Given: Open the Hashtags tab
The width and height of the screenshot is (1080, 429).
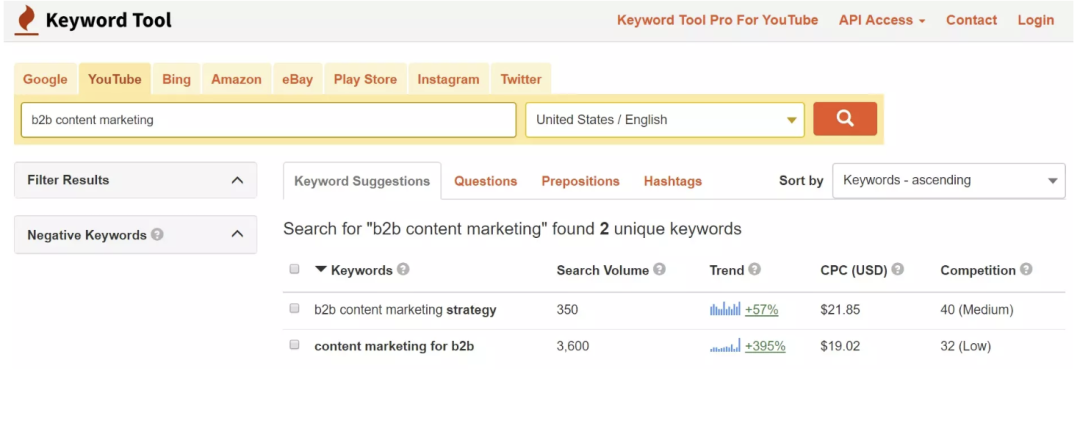Looking at the screenshot, I should click(x=673, y=181).
